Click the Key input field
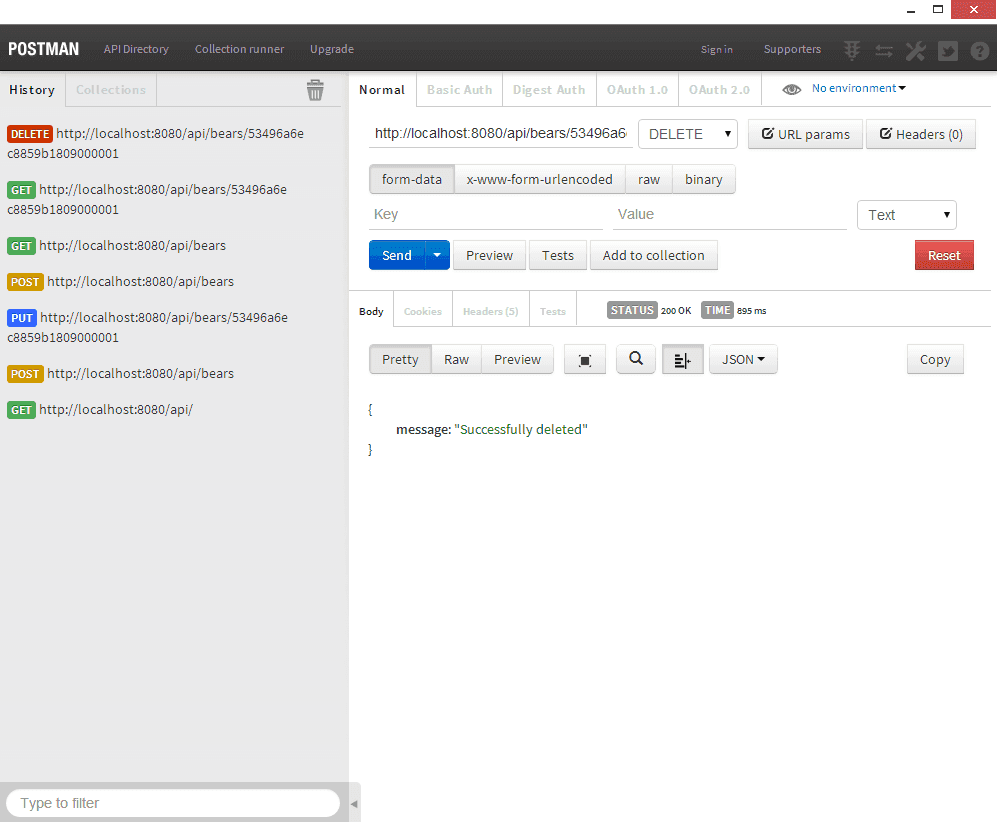This screenshot has width=997, height=822. 486,214
